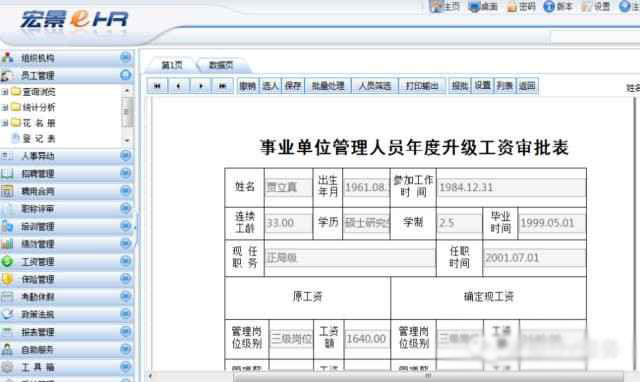Open the 版本 info icon in top bar
The image size is (640, 382).
(x=549, y=6)
